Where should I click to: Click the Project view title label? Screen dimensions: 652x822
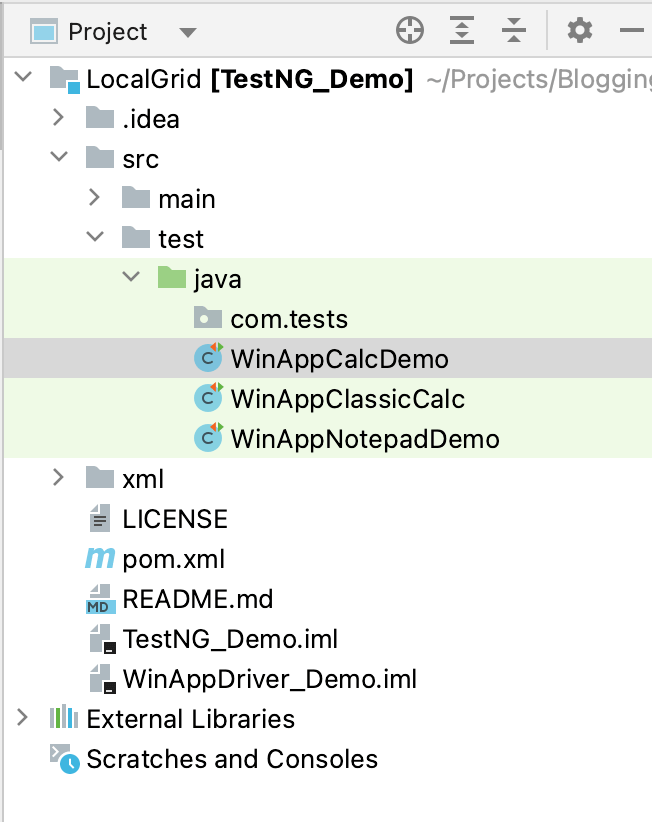(x=108, y=32)
